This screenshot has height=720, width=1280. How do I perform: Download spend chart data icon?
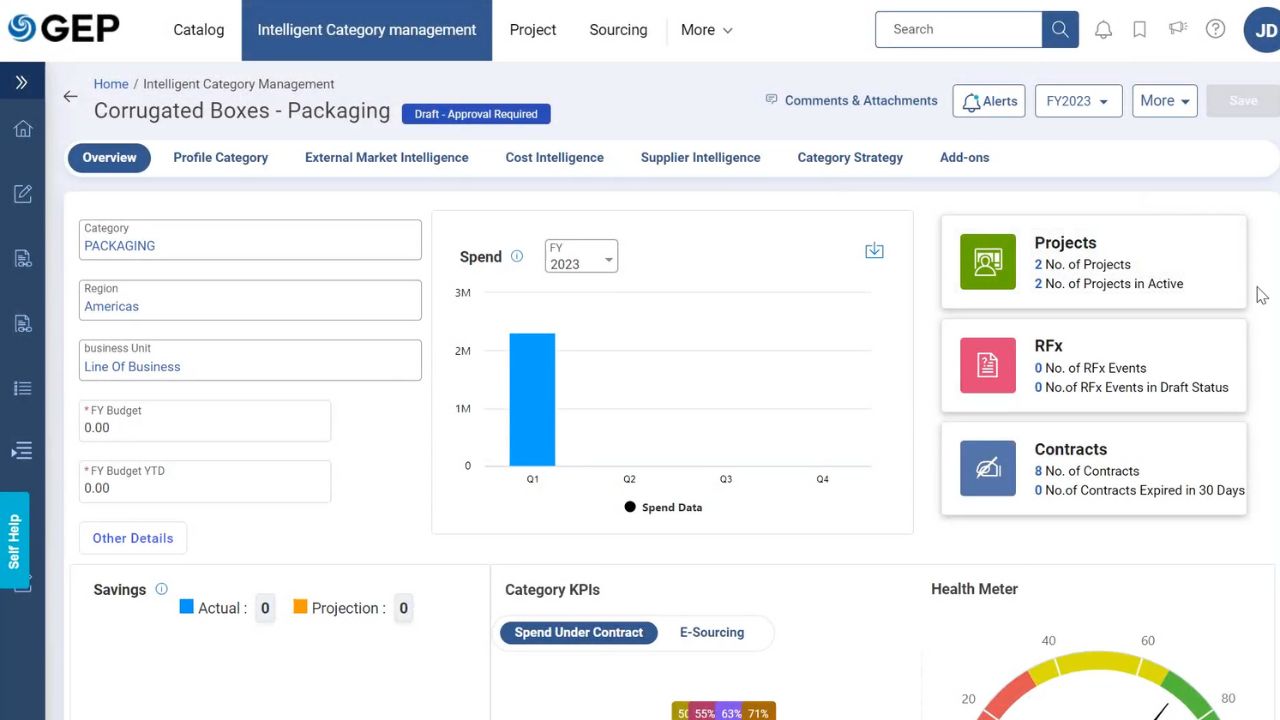874,251
